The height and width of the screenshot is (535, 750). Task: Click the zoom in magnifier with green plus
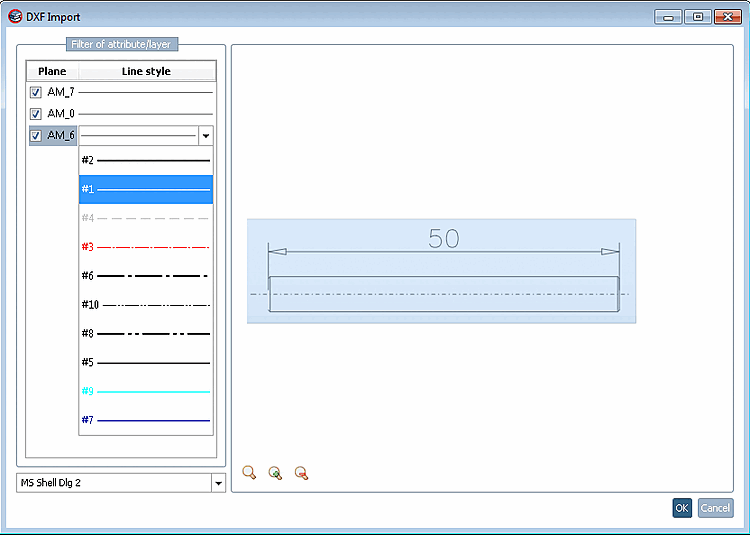[x=275, y=473]
